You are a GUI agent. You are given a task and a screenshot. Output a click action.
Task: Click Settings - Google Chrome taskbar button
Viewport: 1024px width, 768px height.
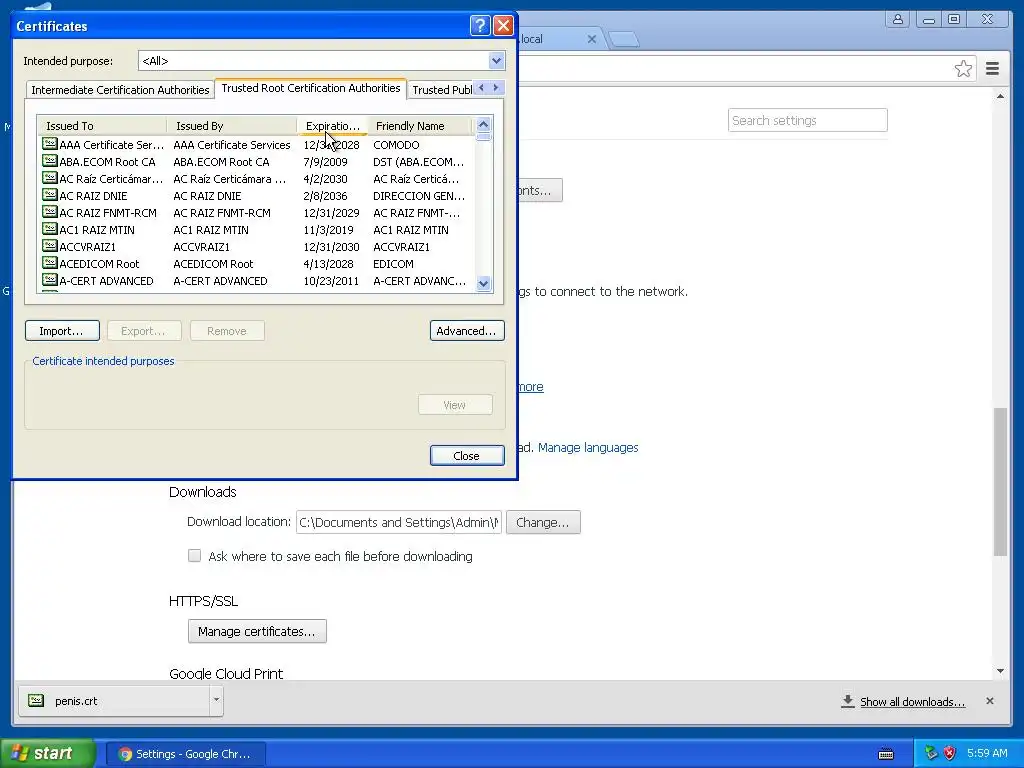click(186, 754)
